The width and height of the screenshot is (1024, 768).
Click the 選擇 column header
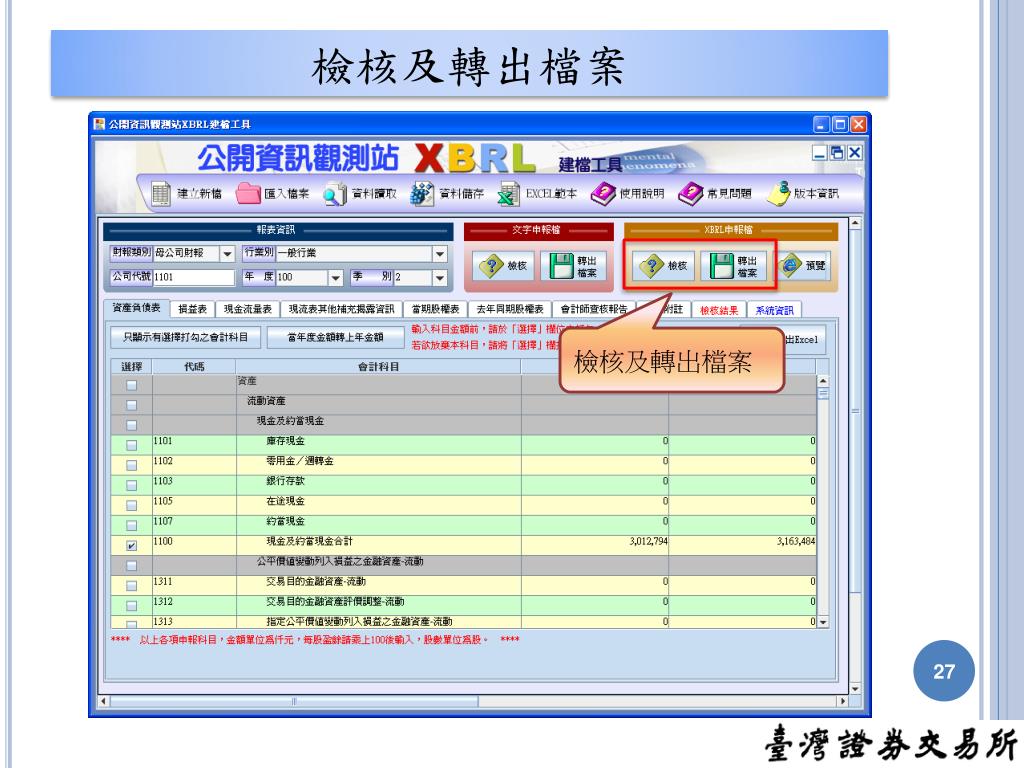coord(131,367)
